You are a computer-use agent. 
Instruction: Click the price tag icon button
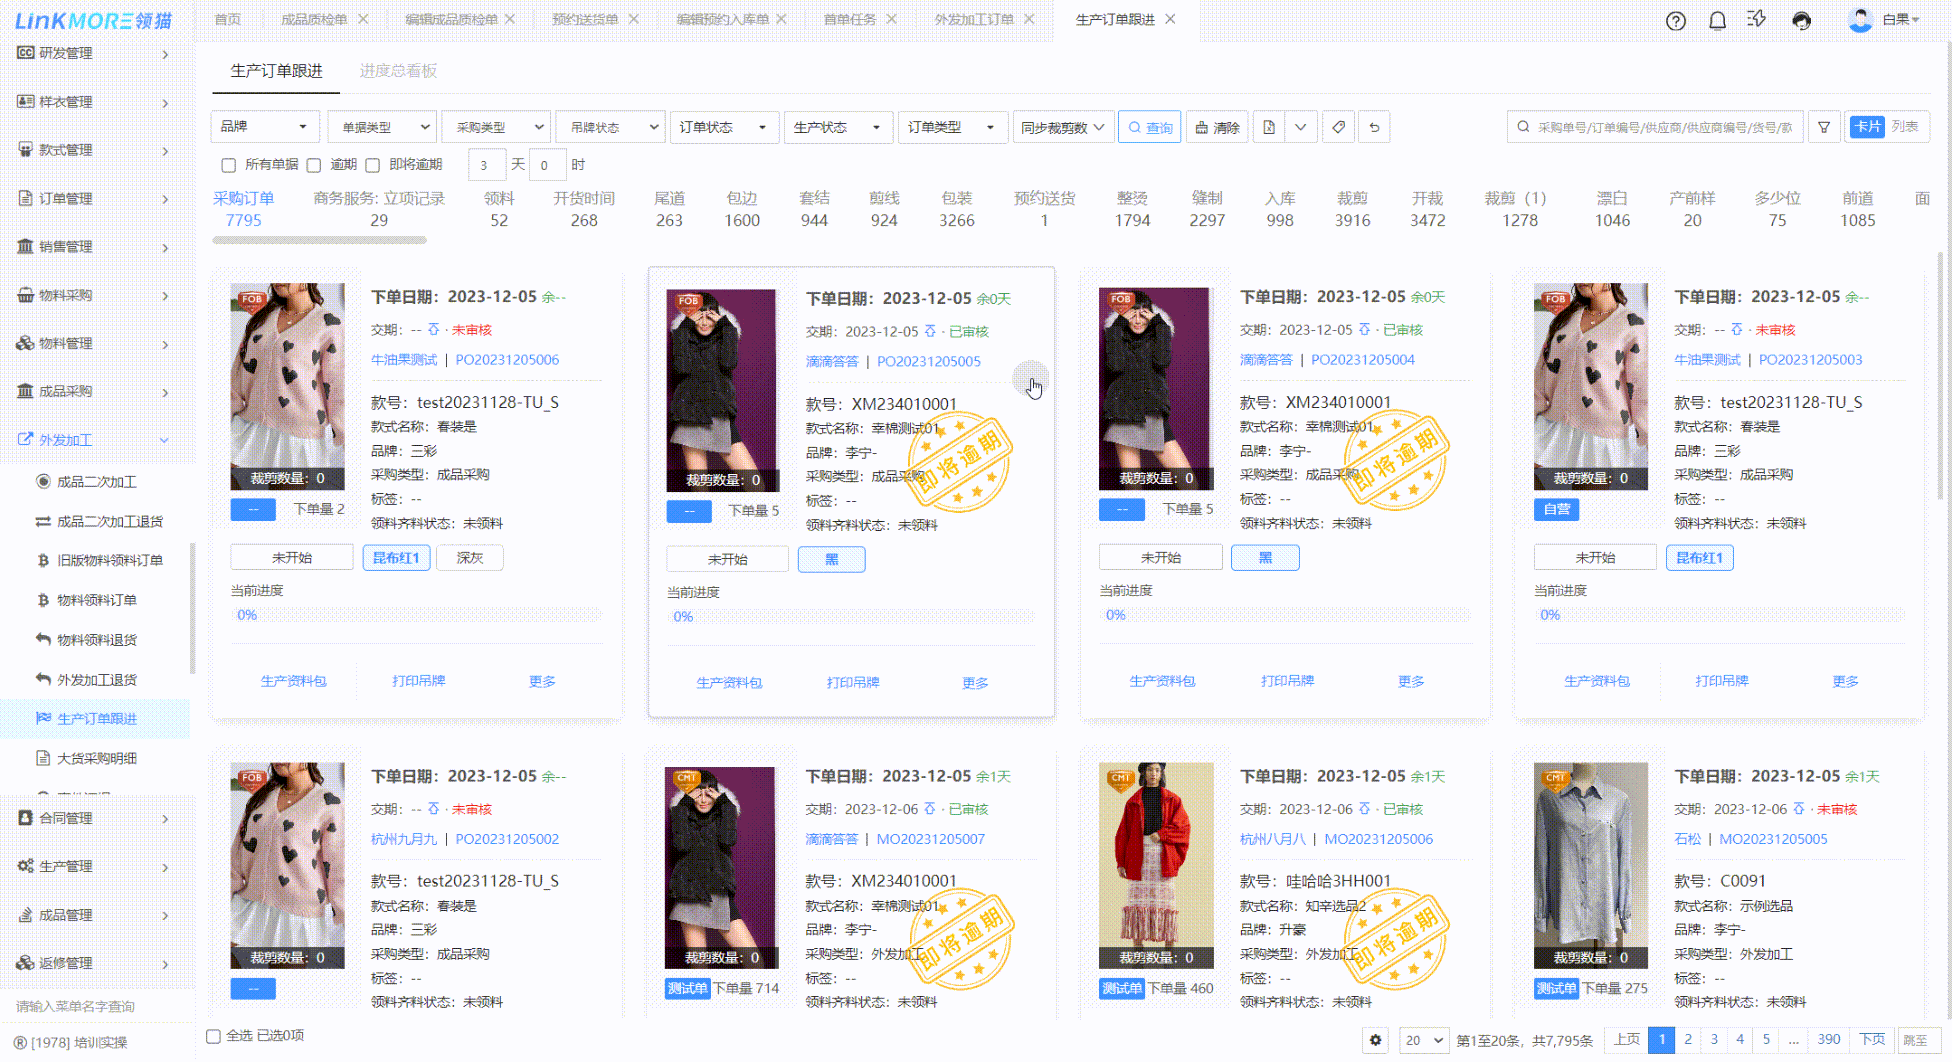[x=1338, y=127]
